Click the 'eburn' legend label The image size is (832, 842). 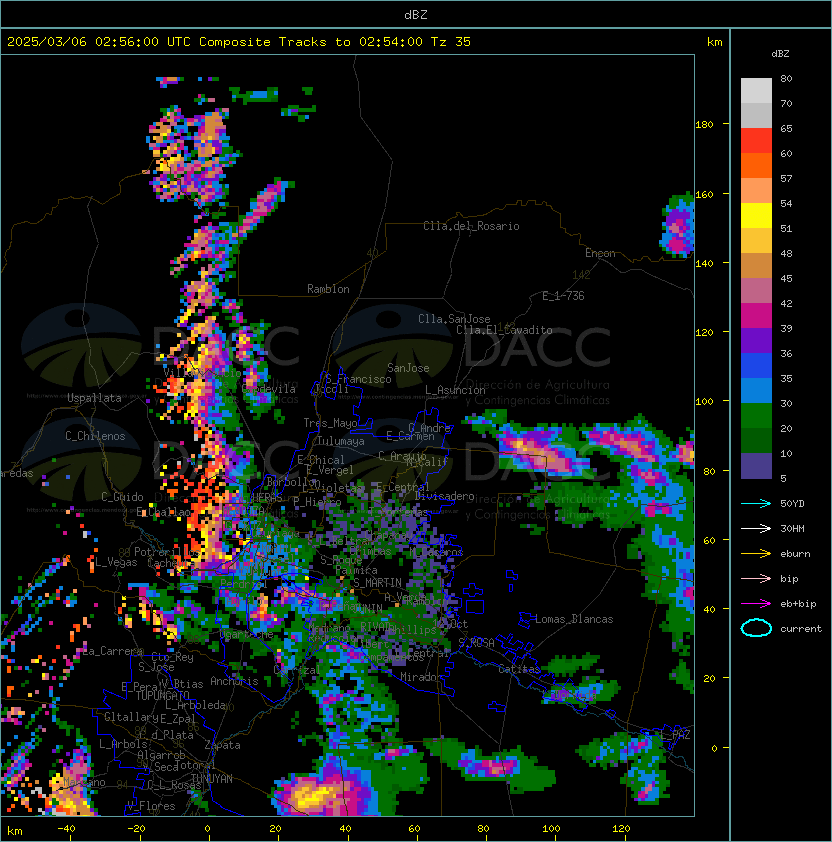(795, 554)
